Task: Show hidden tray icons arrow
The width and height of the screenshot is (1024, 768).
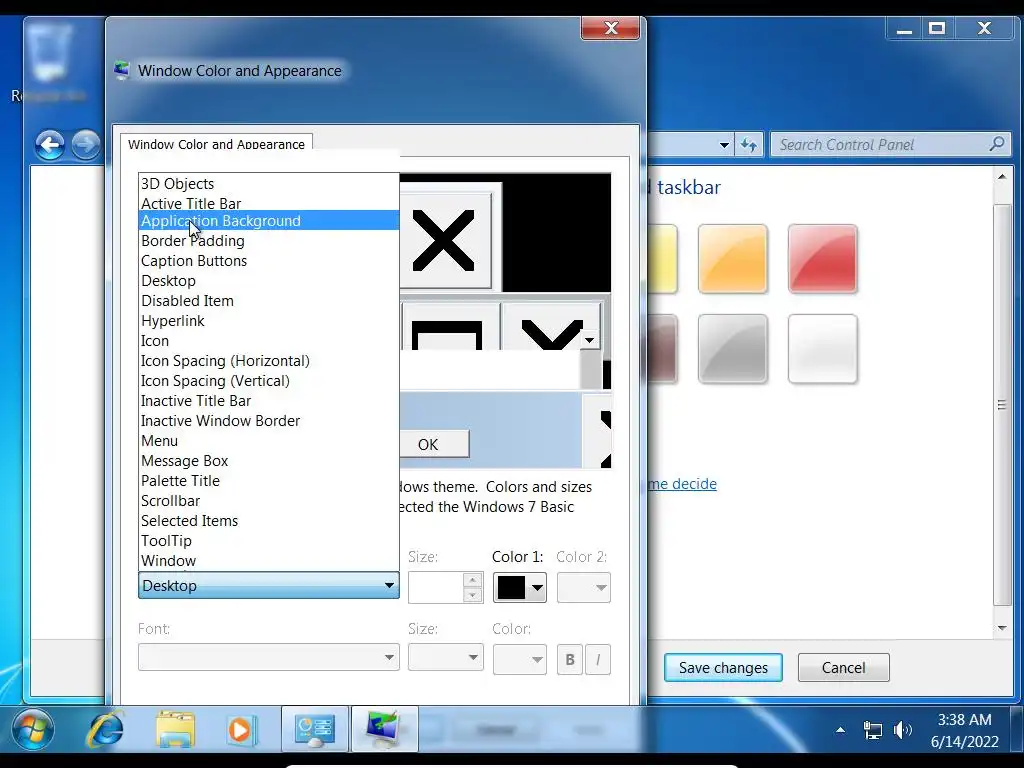Action: point(840,730)
